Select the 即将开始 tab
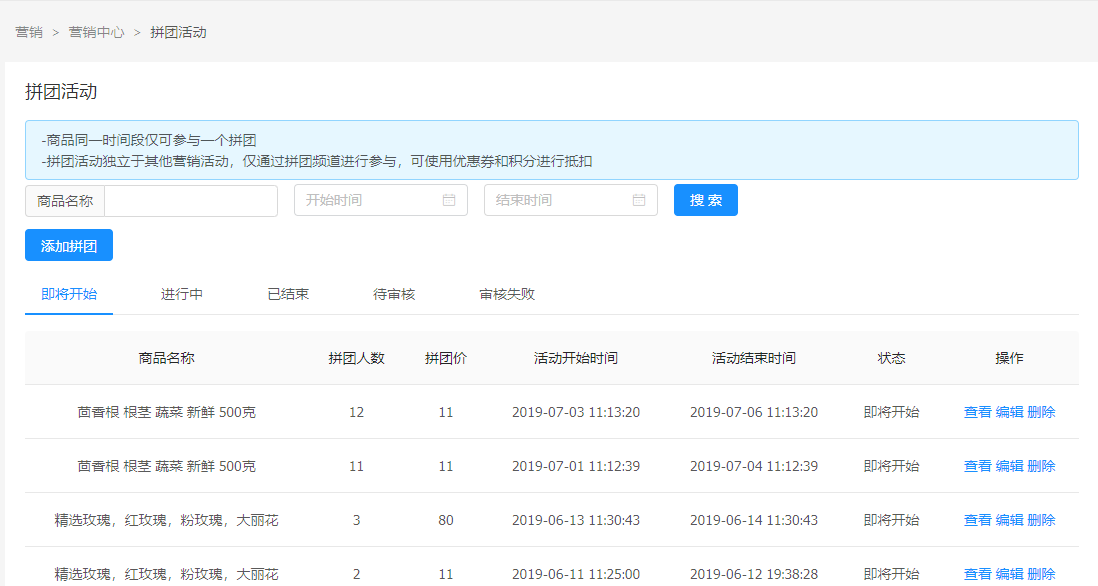 [69, 294]
